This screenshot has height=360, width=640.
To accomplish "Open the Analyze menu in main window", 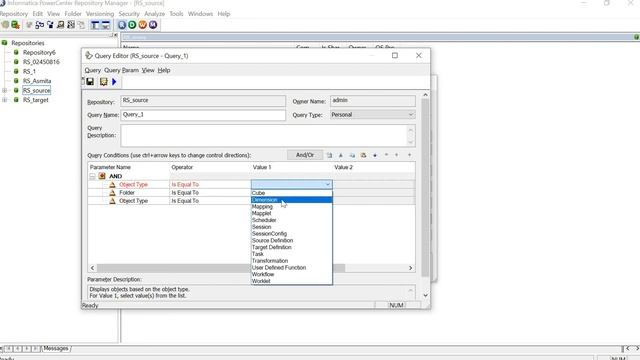I will coord(154,13).
